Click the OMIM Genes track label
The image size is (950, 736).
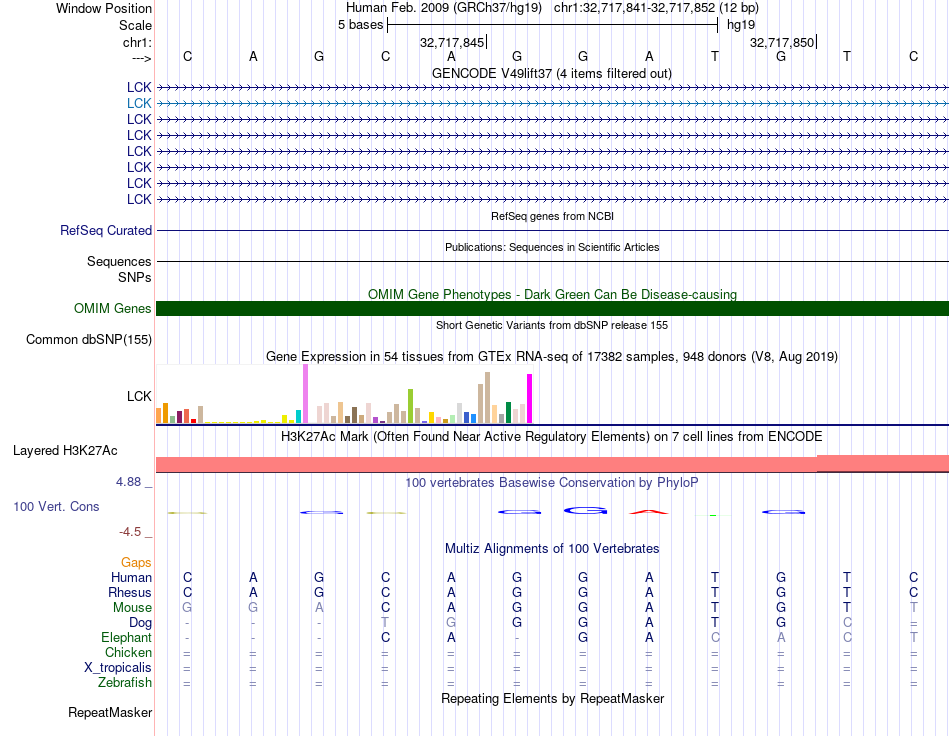[x=113, y=308]
